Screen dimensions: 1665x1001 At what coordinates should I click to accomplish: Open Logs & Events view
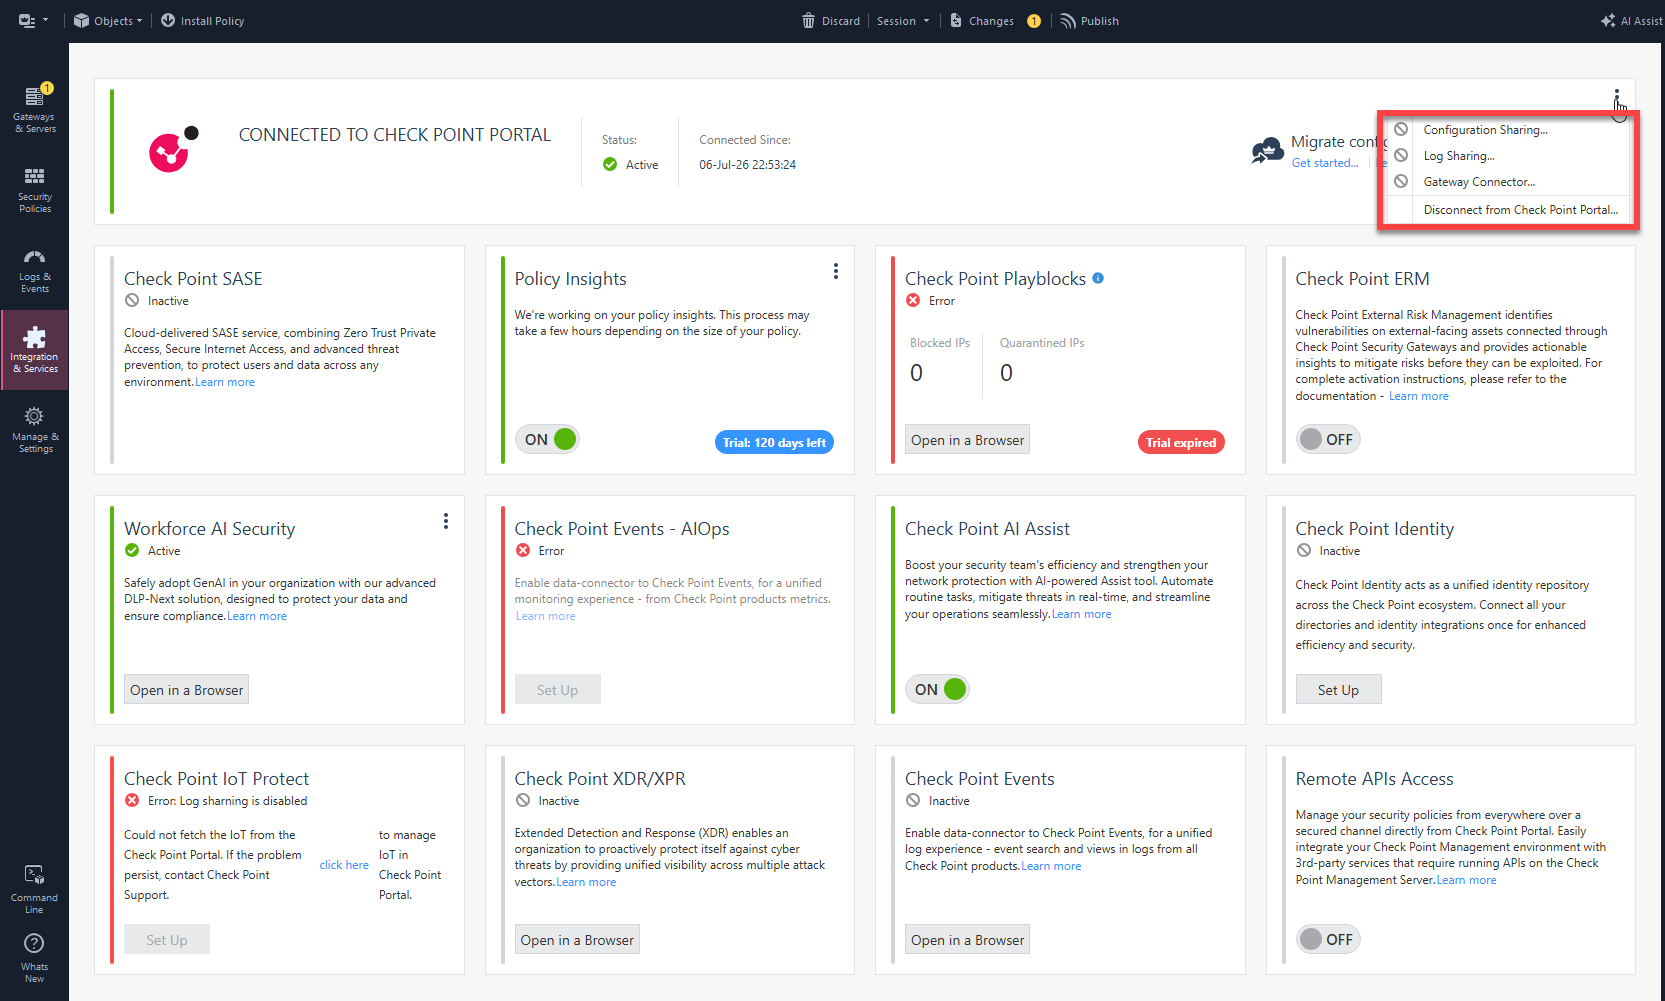point(34,269)
